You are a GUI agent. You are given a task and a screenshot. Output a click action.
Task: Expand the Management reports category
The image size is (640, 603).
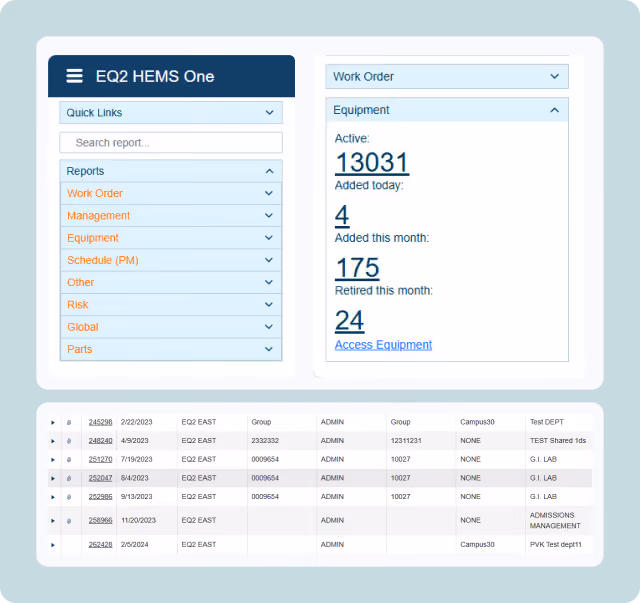tap(171, 216)
